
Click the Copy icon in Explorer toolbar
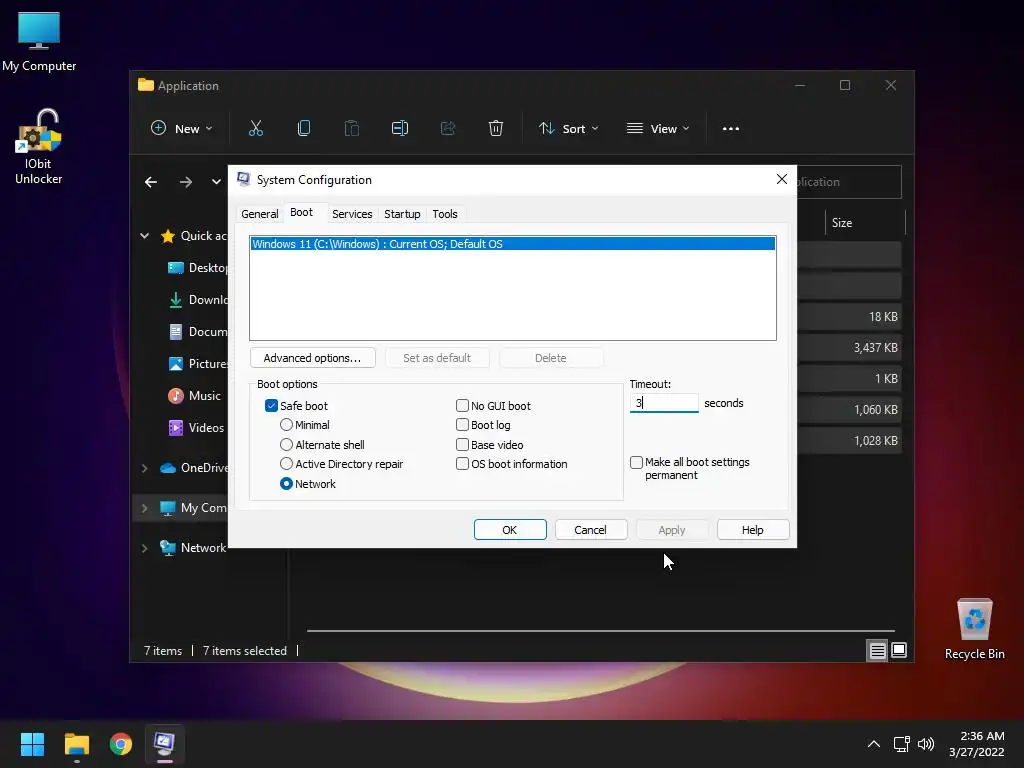pyautogui.click(x=304, y=129)
